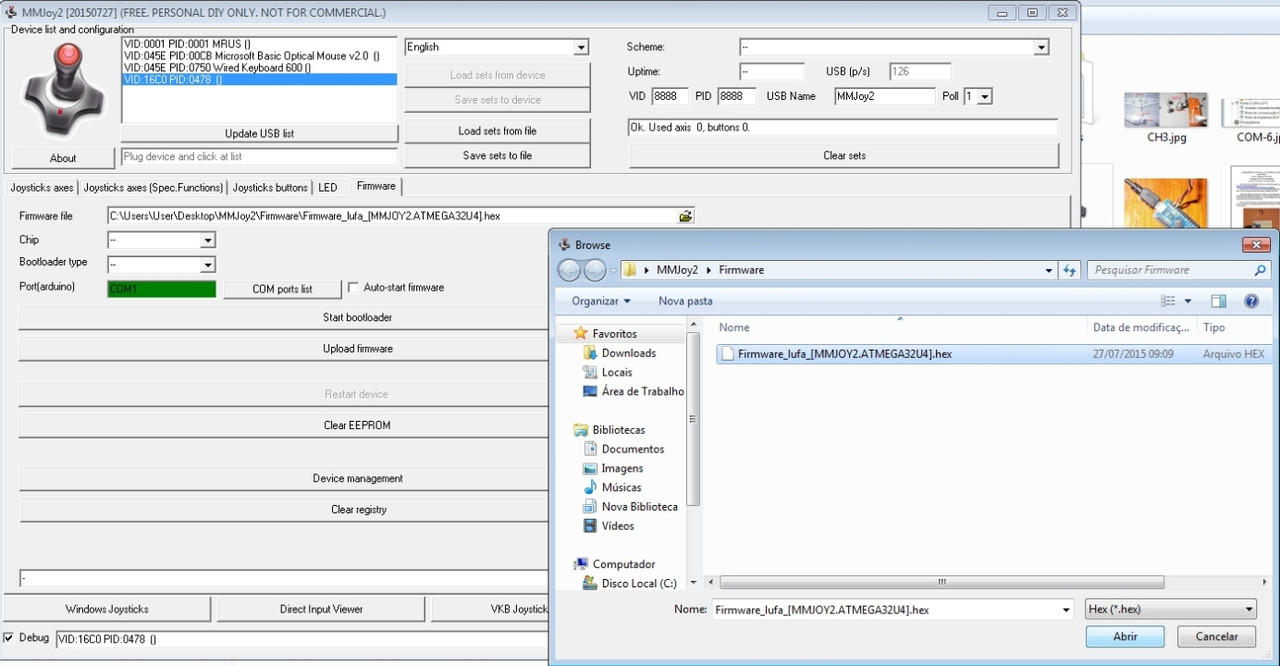Click Windows Joysticks button
This screenshot has width=1280, height=666.
pos(107,609)
